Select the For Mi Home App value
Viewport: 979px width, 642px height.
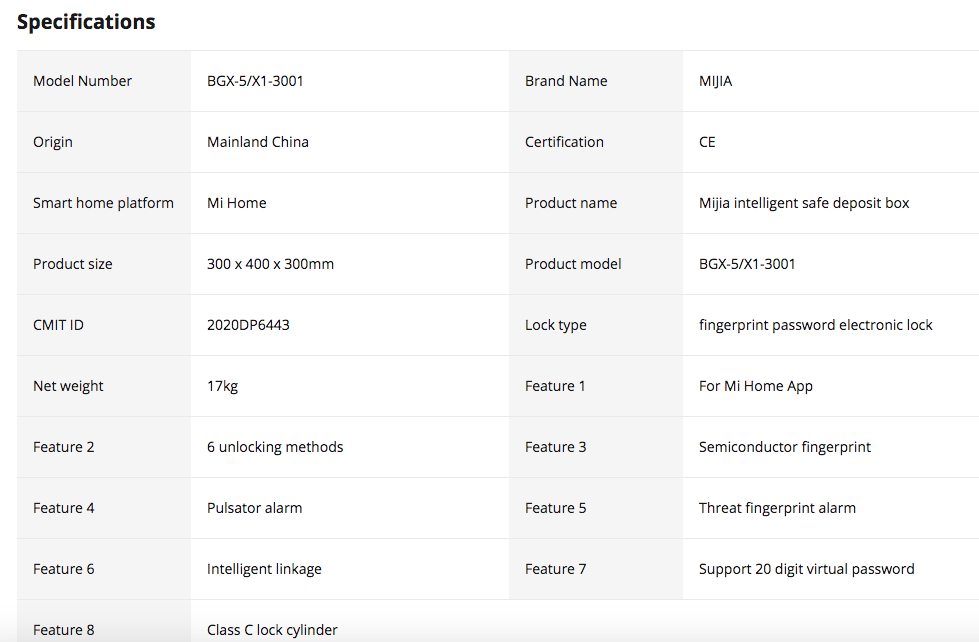[x=755, y=386]
